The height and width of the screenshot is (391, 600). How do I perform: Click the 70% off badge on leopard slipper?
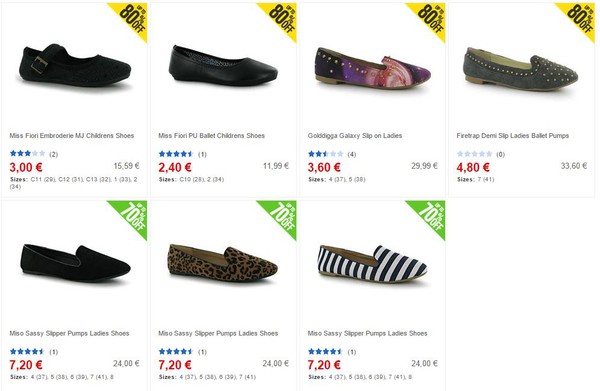coord(280,217)
